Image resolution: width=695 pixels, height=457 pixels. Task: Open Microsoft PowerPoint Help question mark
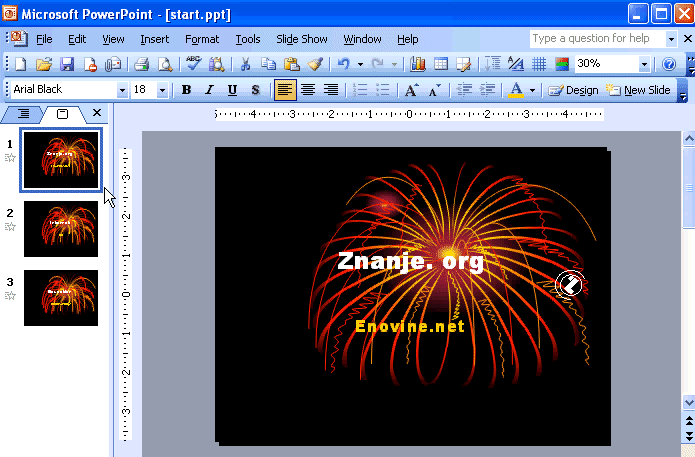click(x=669, y=64)
